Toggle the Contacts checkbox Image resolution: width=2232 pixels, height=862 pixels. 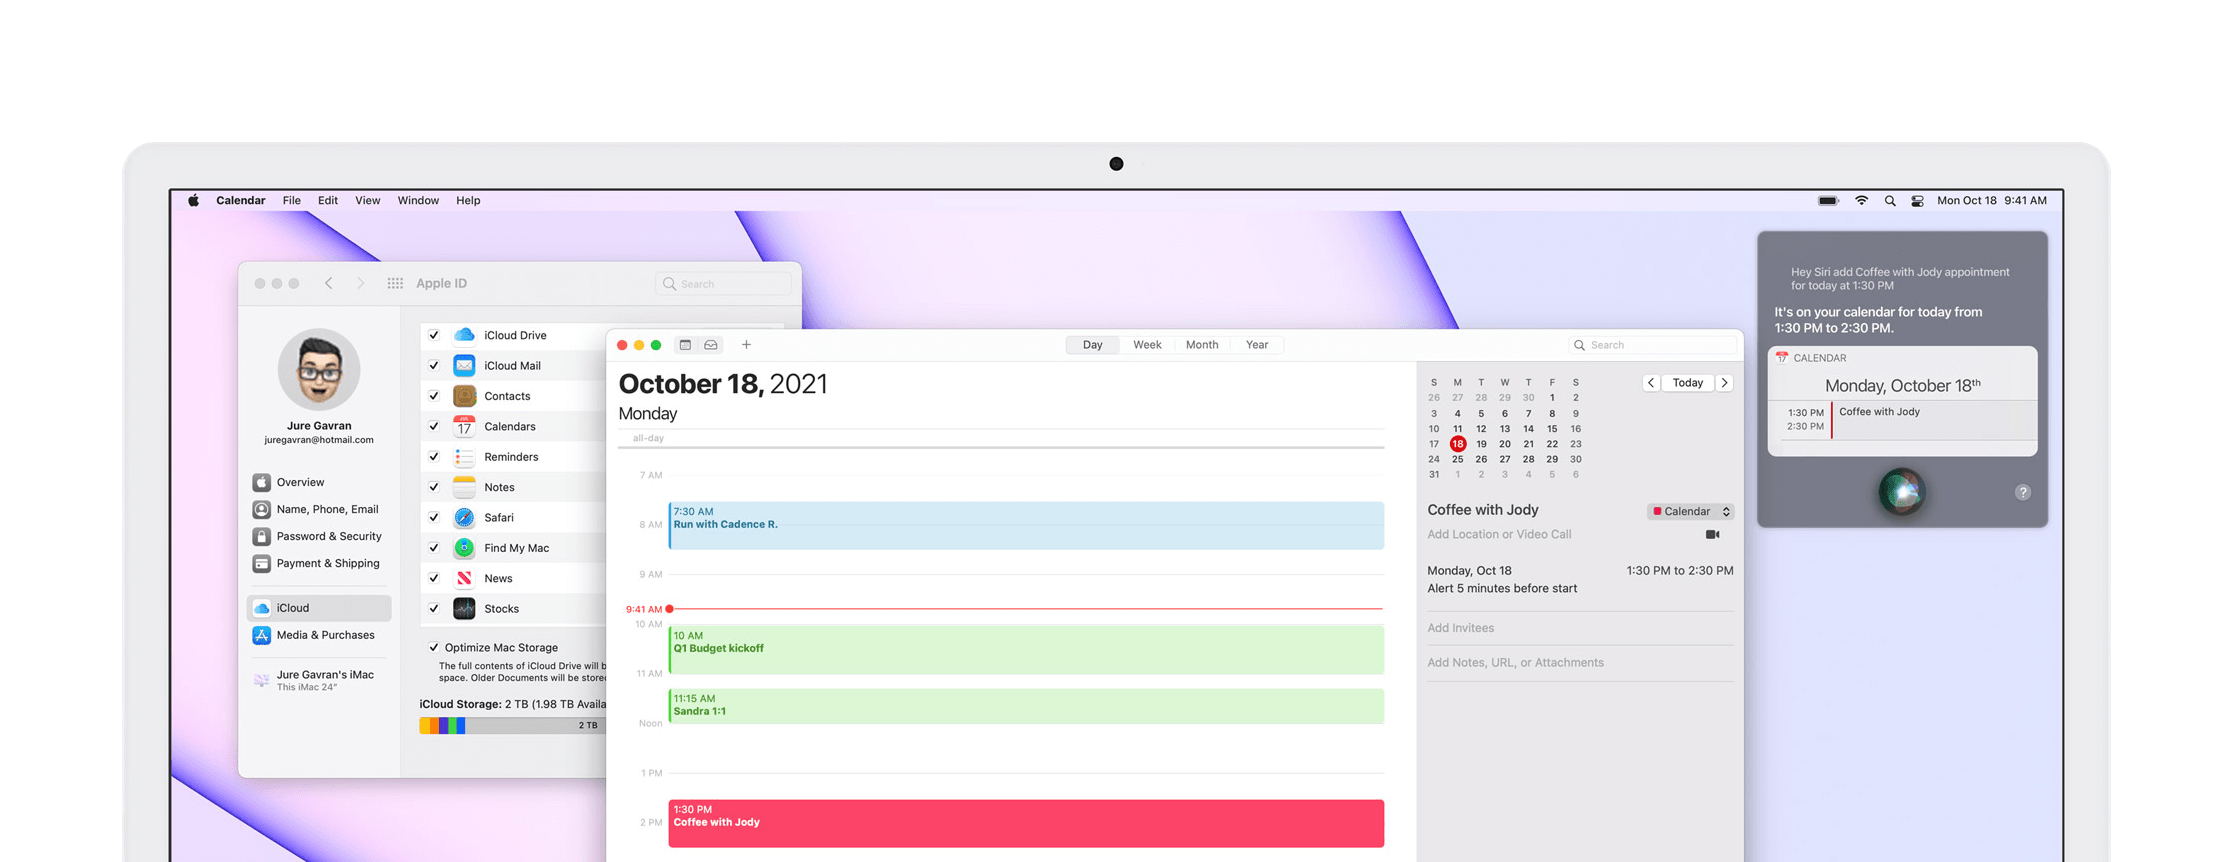pos(434,396)
